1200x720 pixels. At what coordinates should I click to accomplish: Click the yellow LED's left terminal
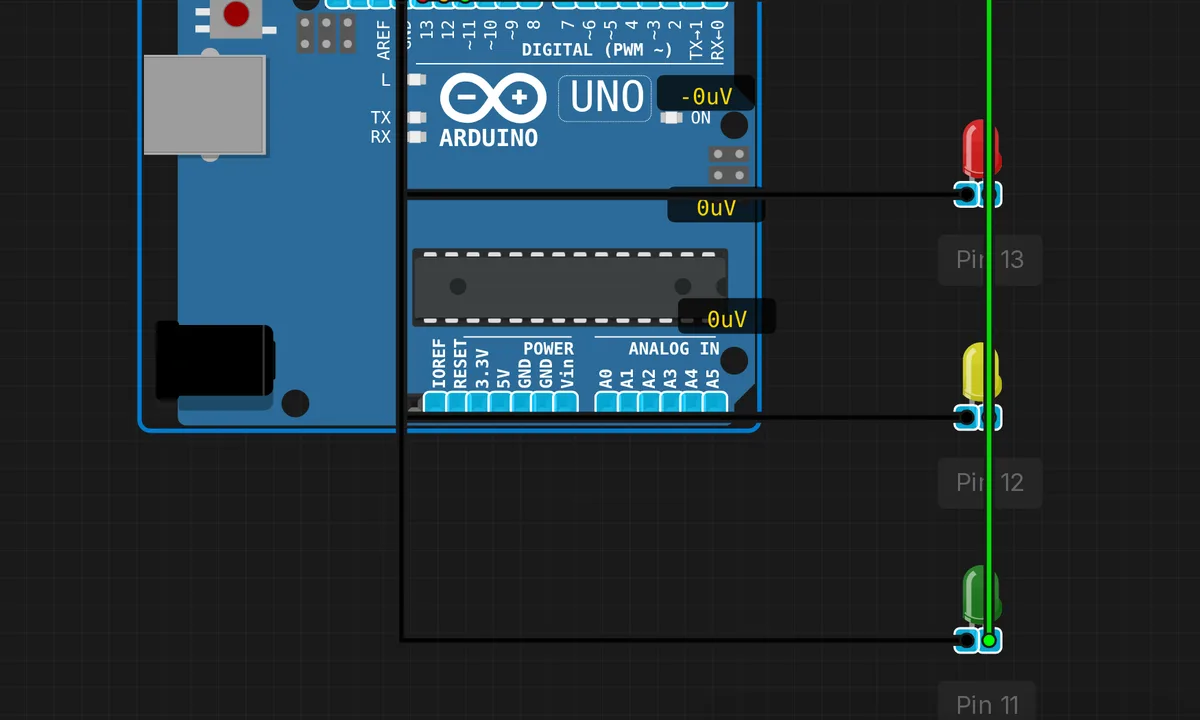[966, 418]
